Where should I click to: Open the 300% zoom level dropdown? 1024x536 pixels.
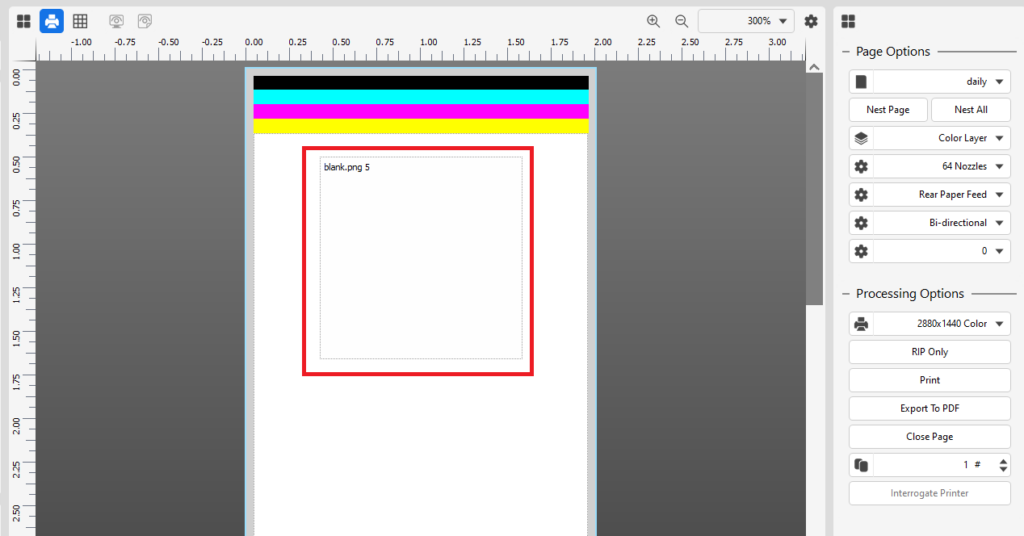(746, 21)
